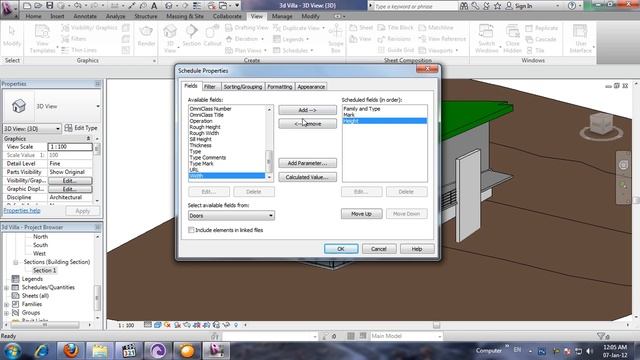Click the View Scale 1:100 field

(70, 147)
